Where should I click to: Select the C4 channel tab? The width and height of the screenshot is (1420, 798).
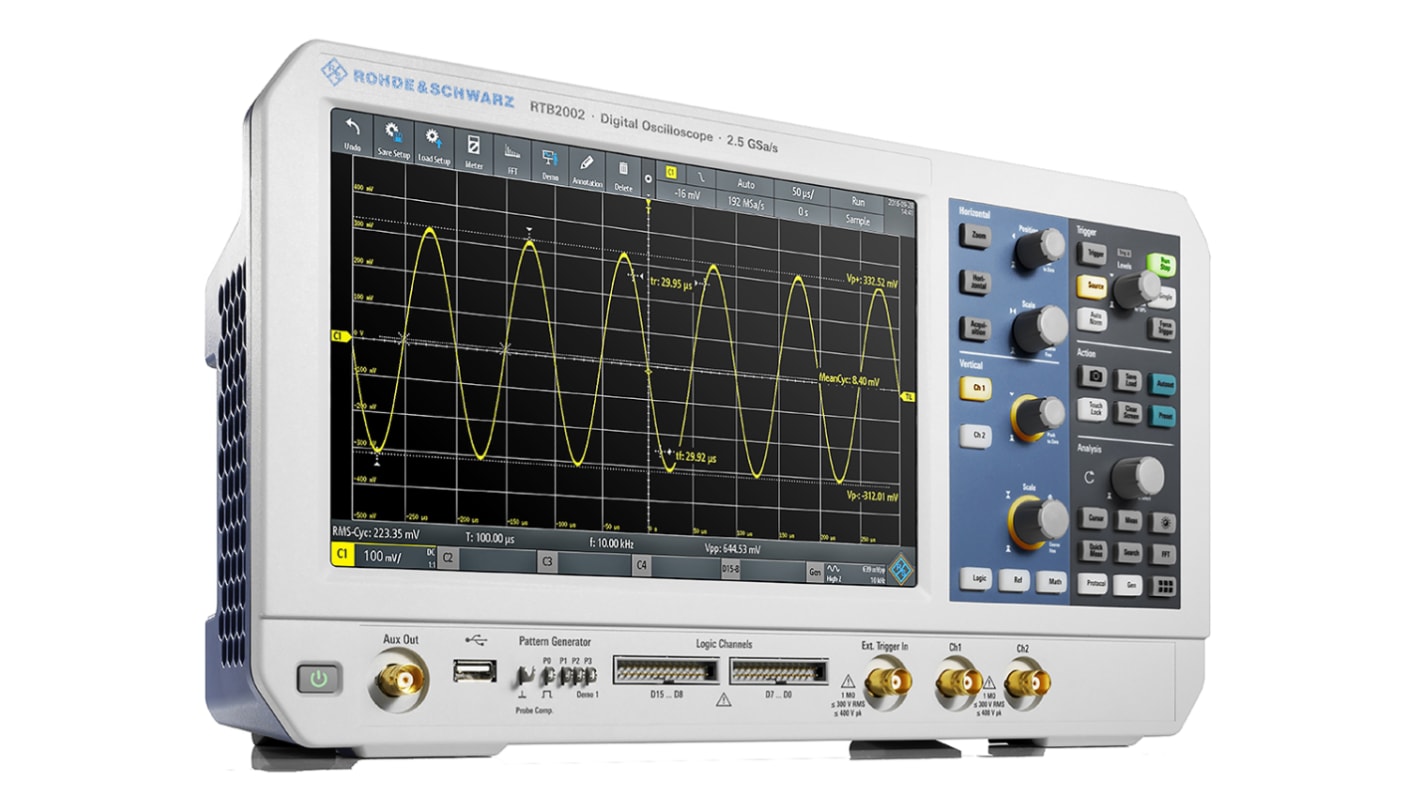643,565
